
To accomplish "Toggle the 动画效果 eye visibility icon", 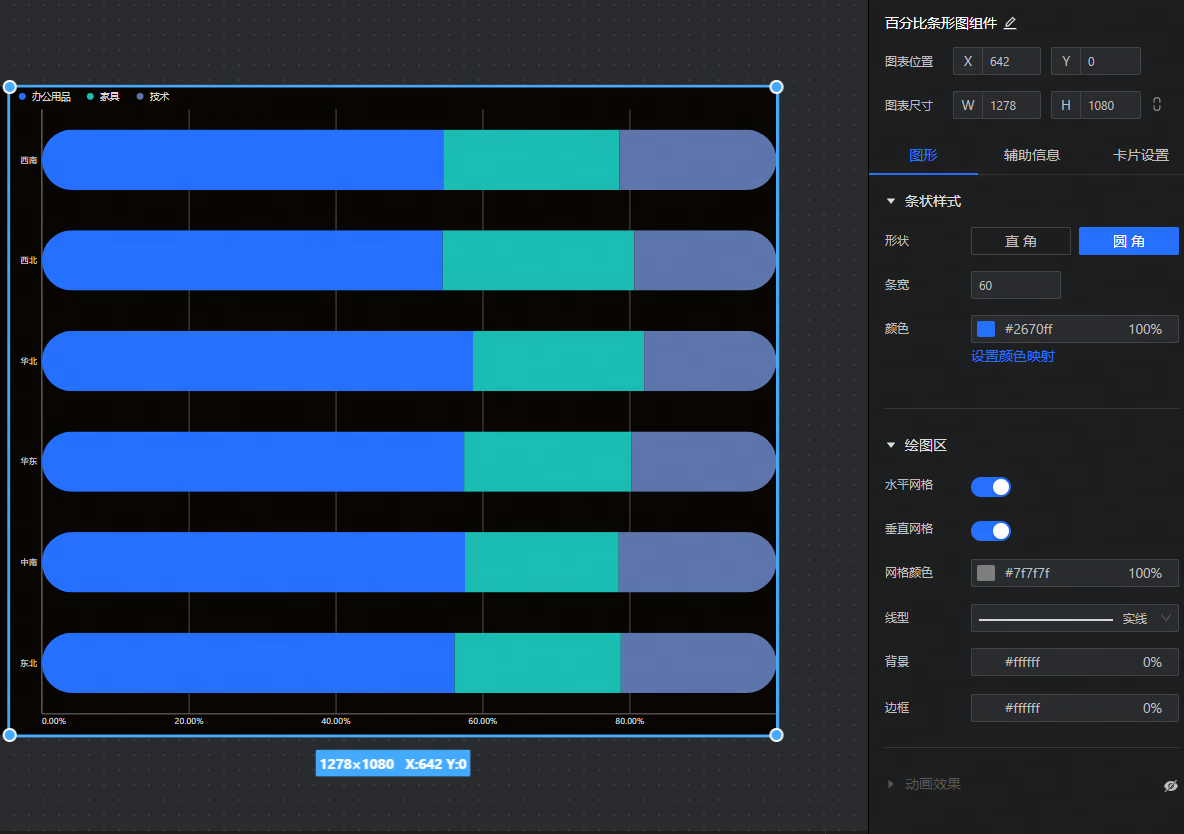I will (x=1171, y=786).
